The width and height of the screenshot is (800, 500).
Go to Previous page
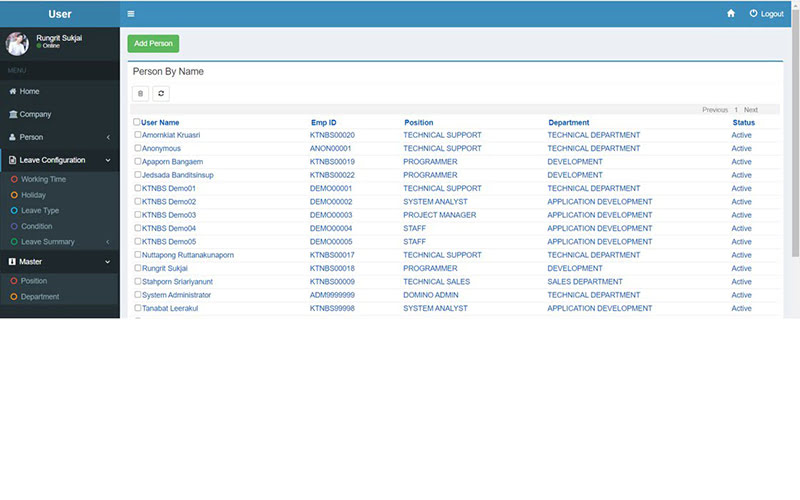(x=715, y=110)
